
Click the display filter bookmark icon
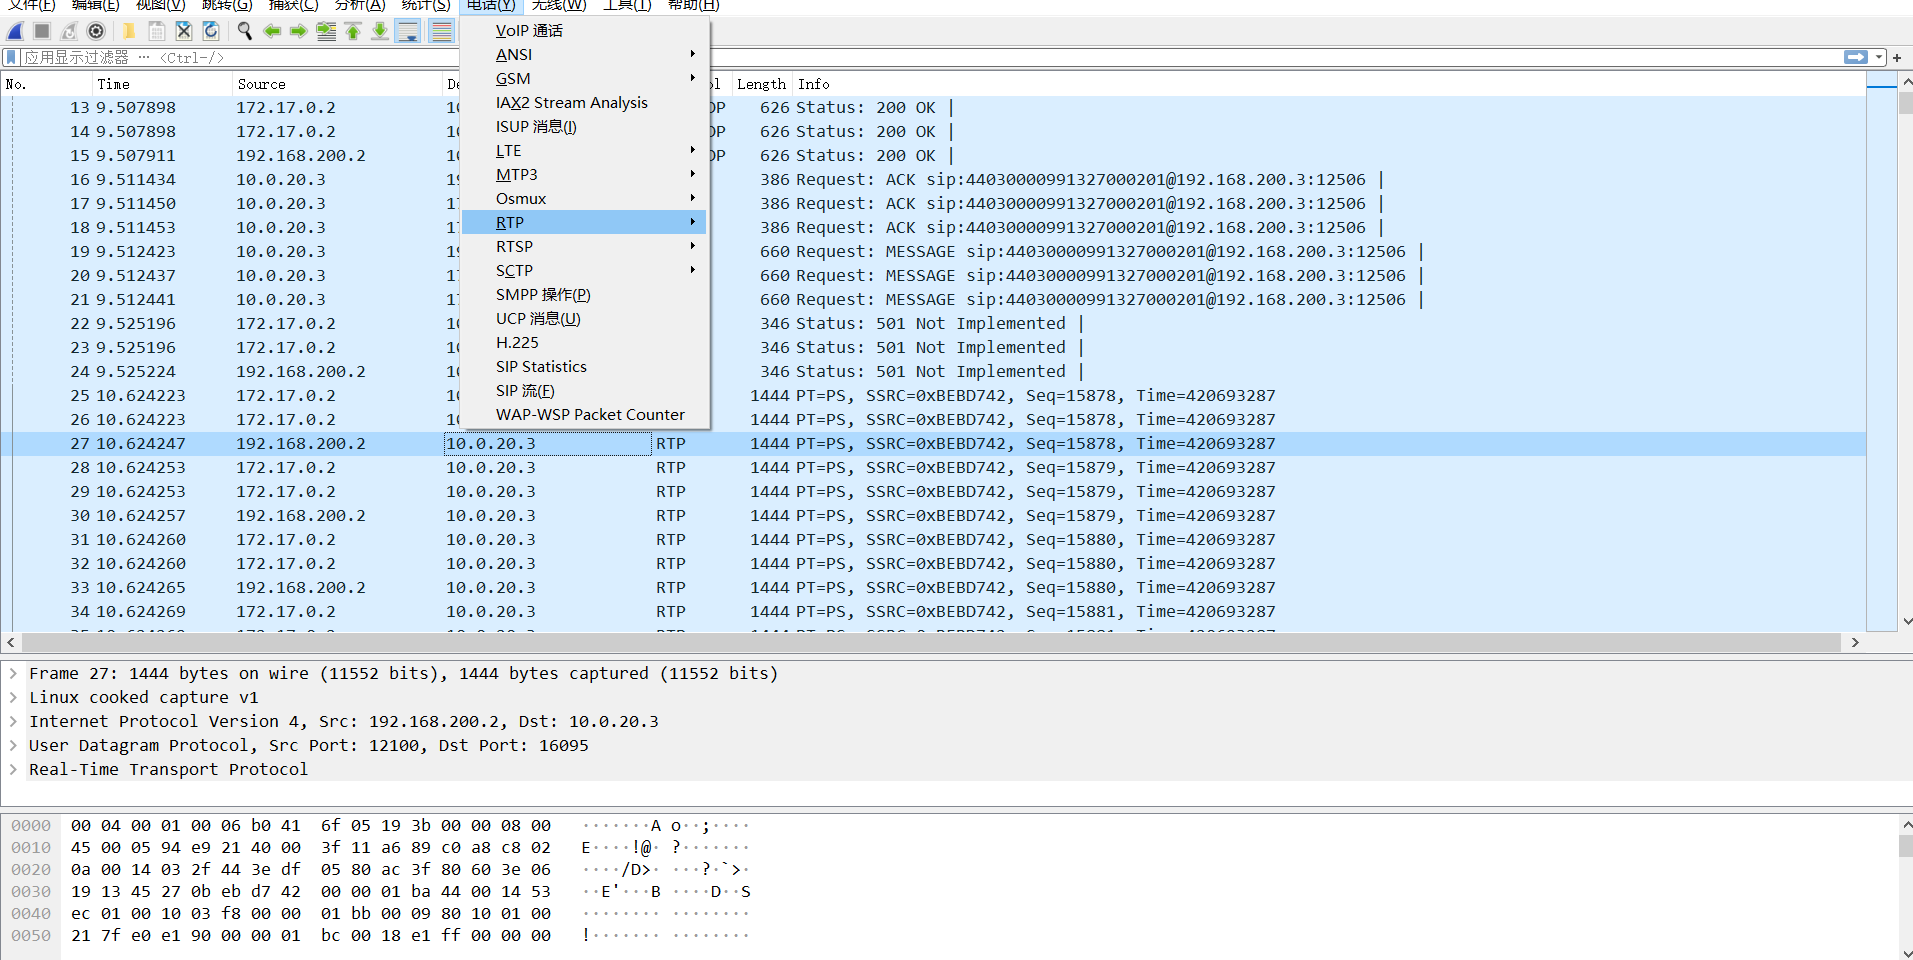tap(11, 58)
